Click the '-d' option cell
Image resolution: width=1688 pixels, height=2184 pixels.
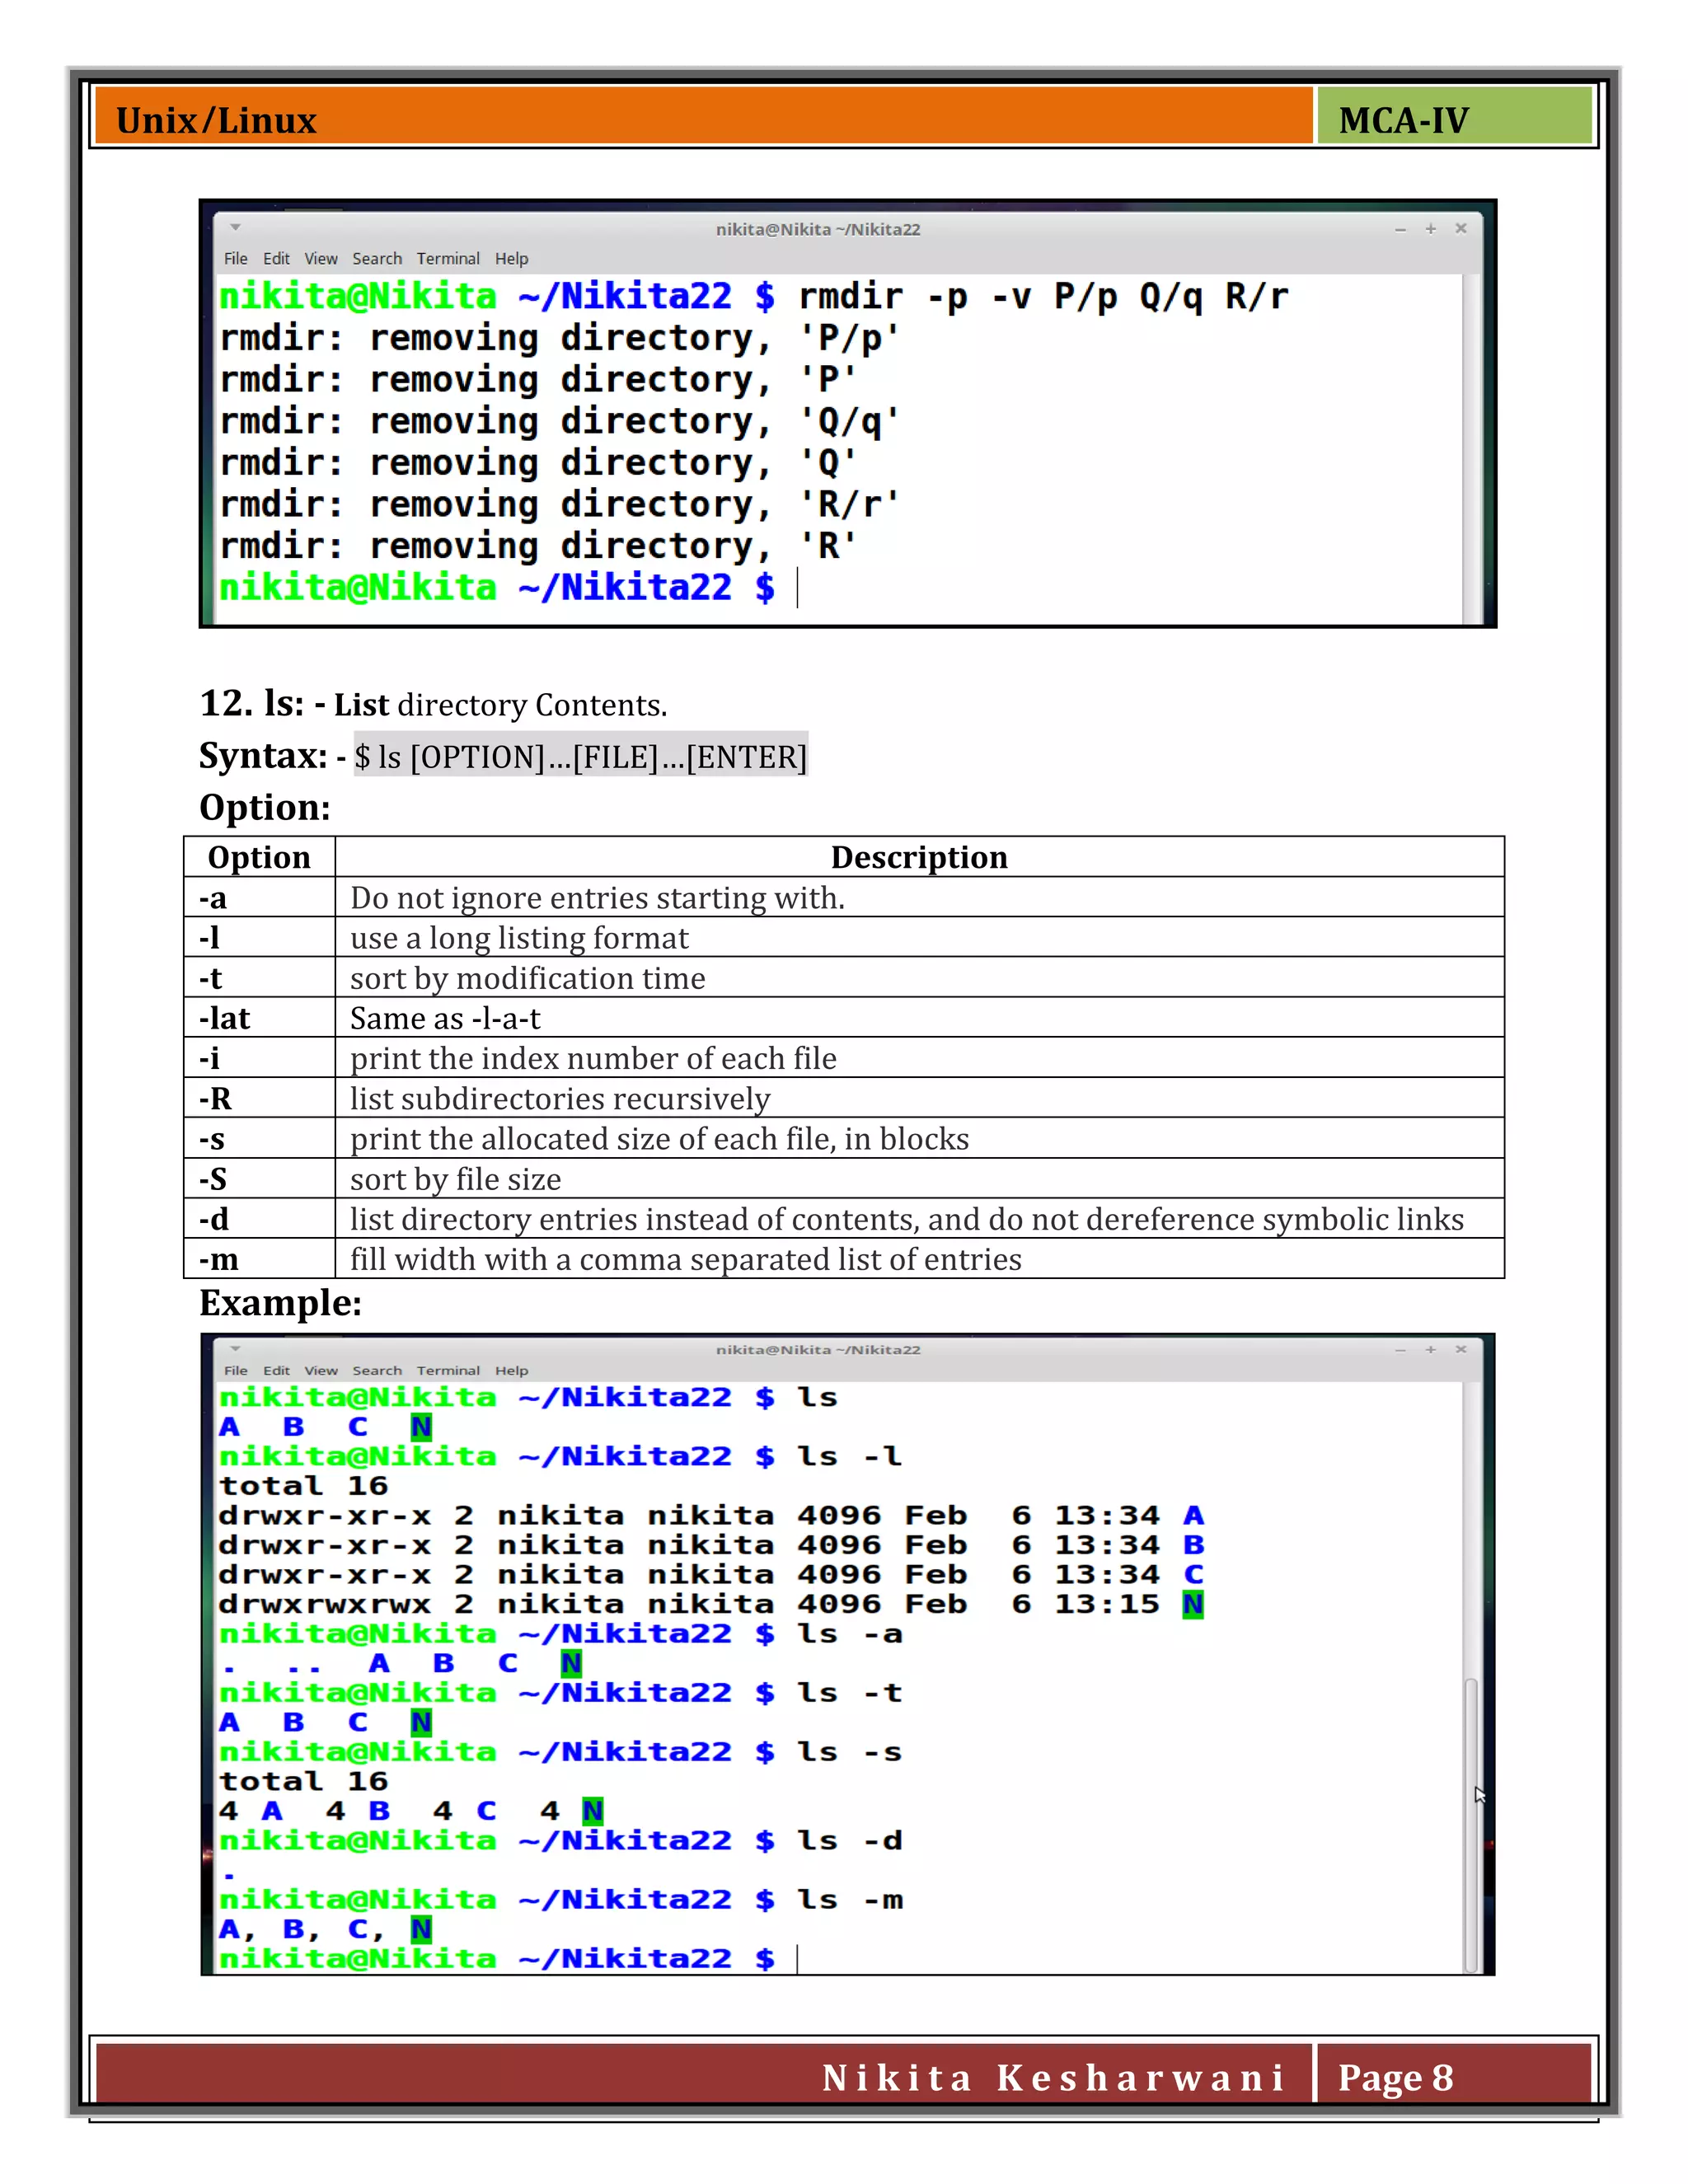(x=259, y=1218)
